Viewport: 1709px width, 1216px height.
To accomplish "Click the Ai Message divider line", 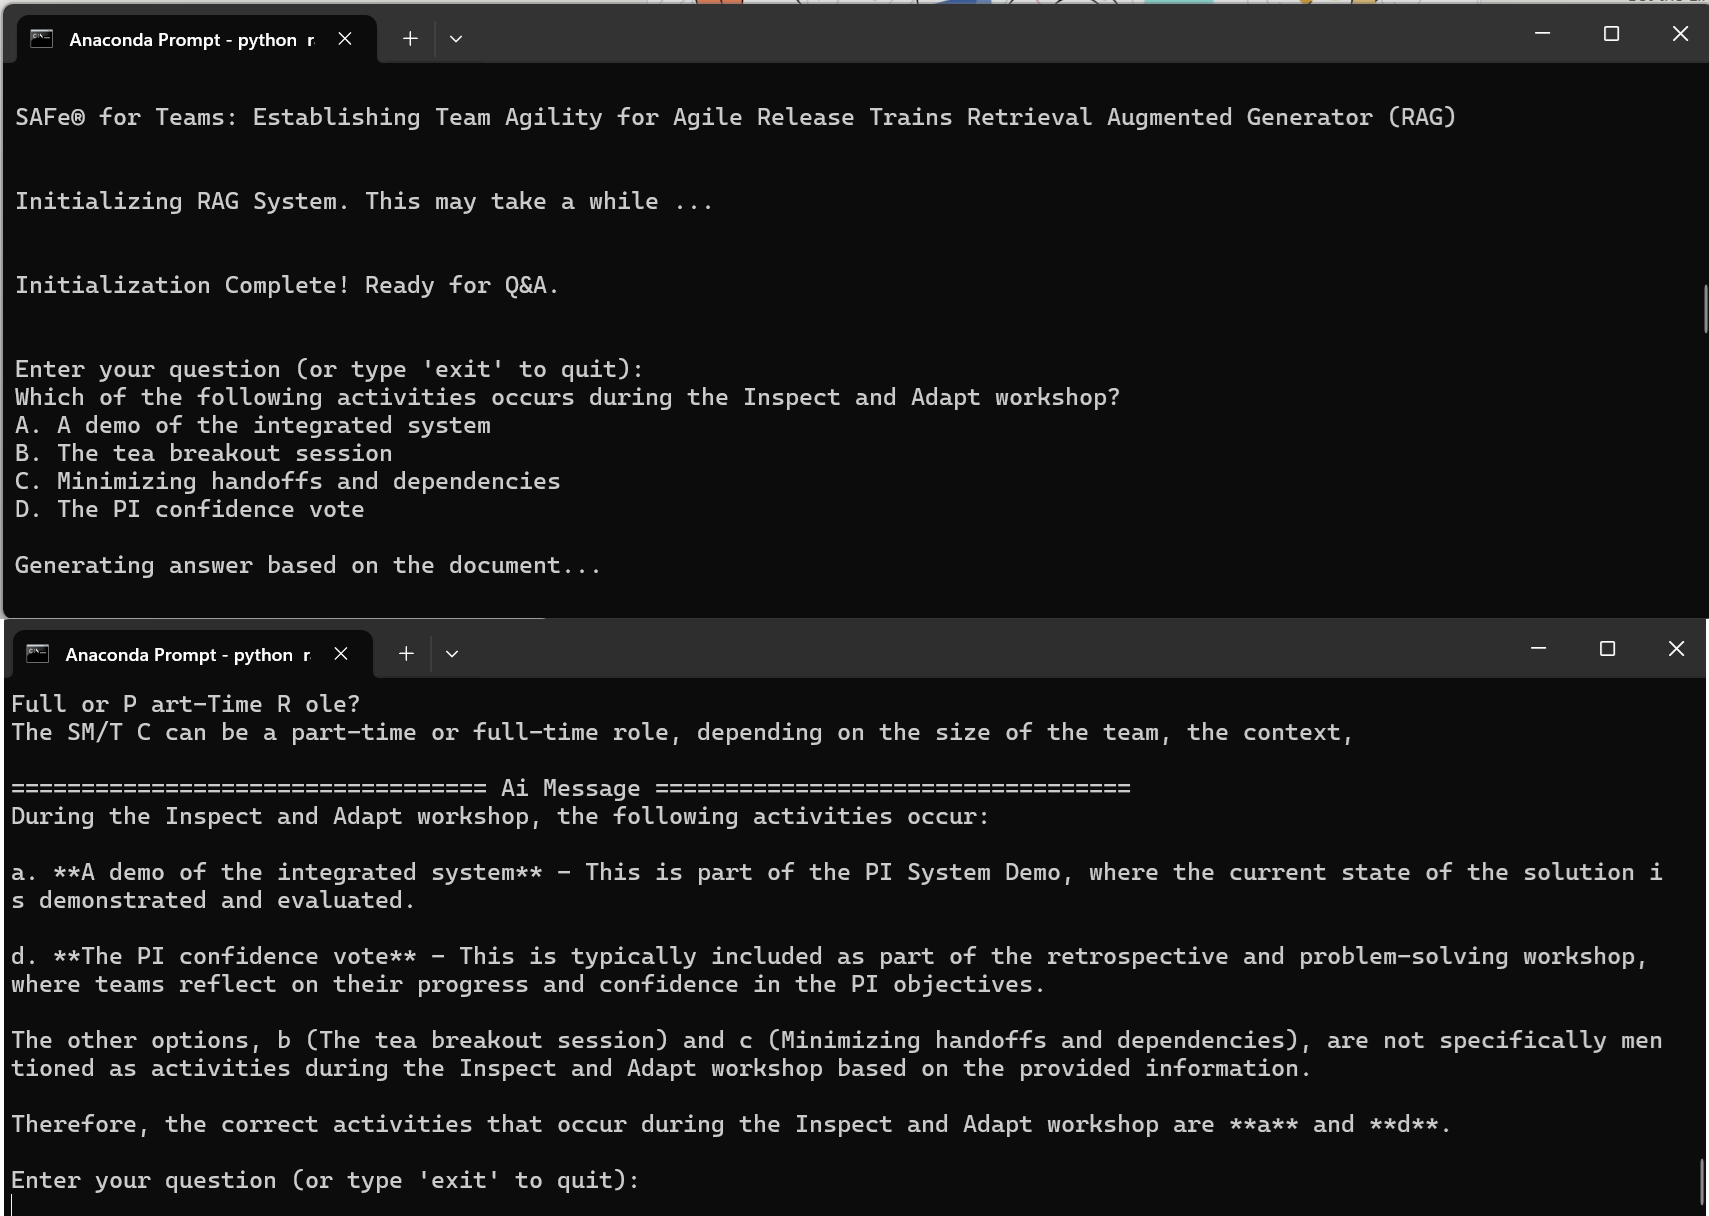I will point(570,788).
